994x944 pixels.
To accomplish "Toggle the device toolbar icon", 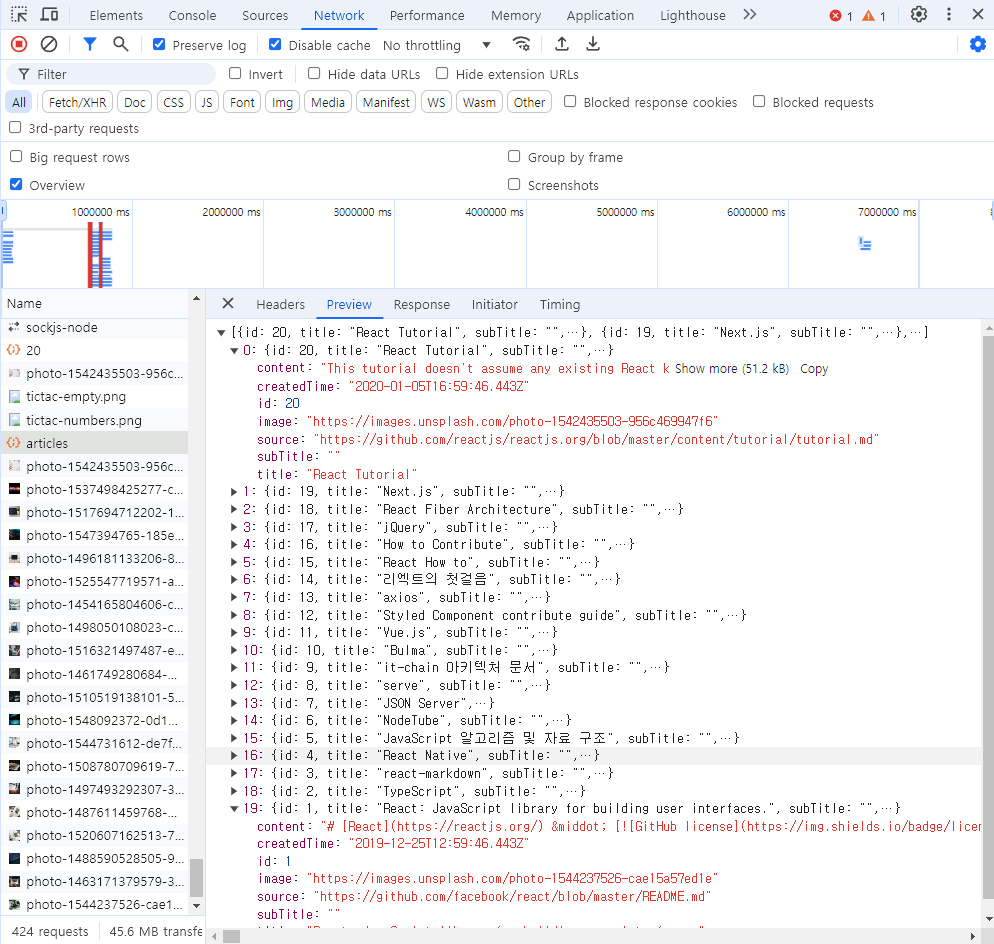I will click(x=49, y=15).
